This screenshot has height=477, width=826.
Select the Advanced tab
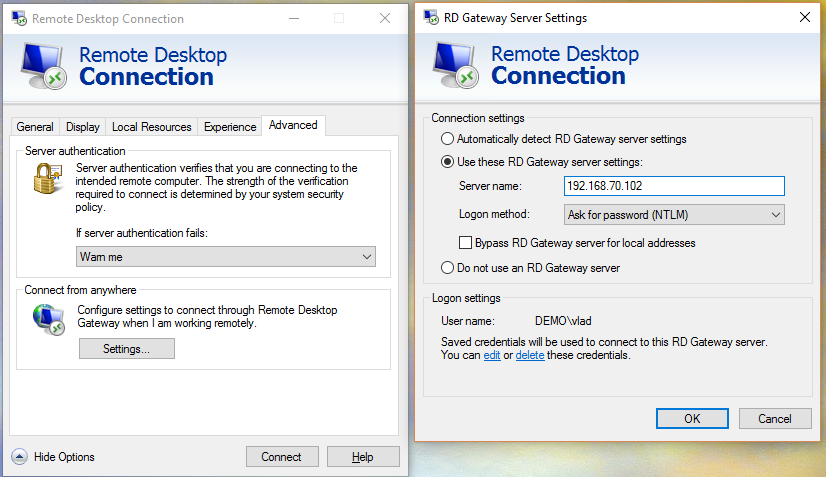[x=293, y=125]
